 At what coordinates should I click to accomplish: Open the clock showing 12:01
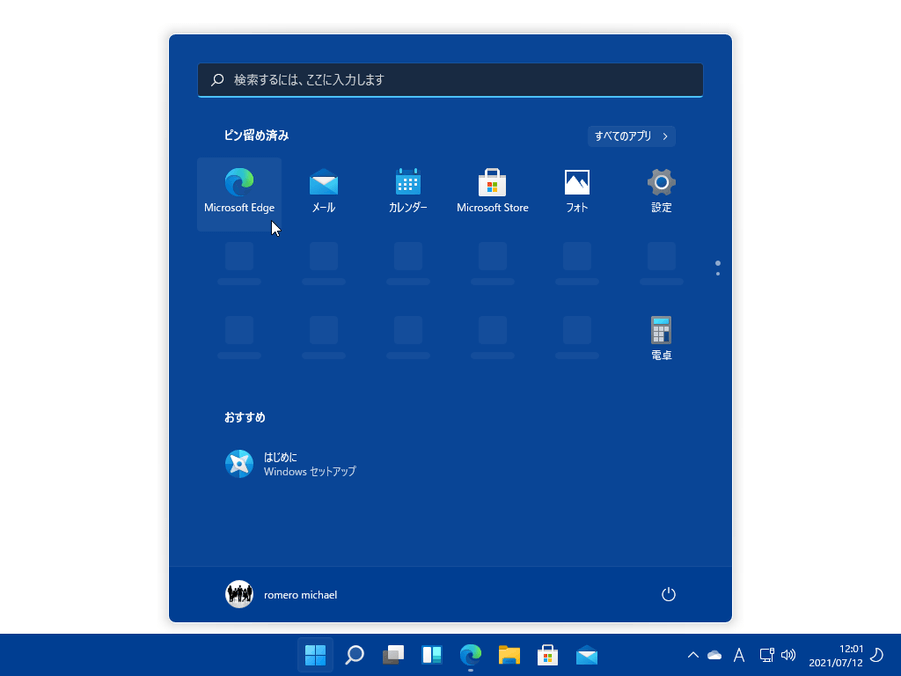tap(836, 655)
